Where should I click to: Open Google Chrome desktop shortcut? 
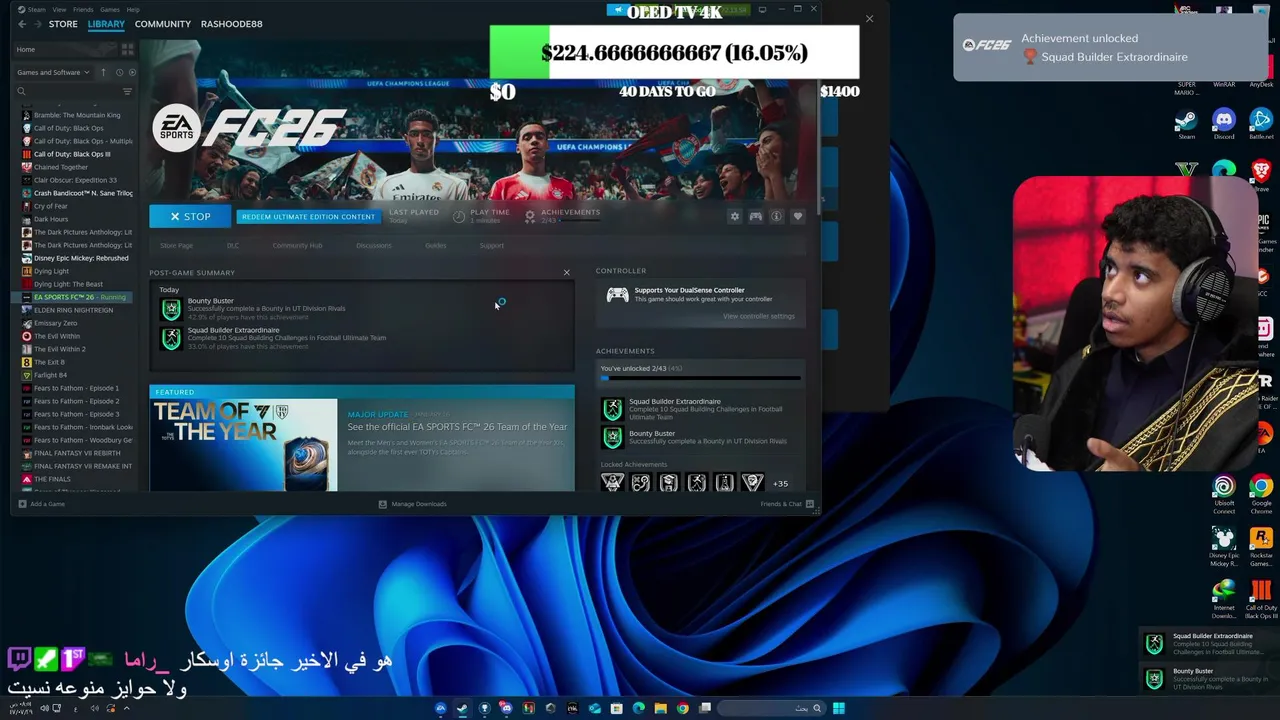pos(1261,494)
